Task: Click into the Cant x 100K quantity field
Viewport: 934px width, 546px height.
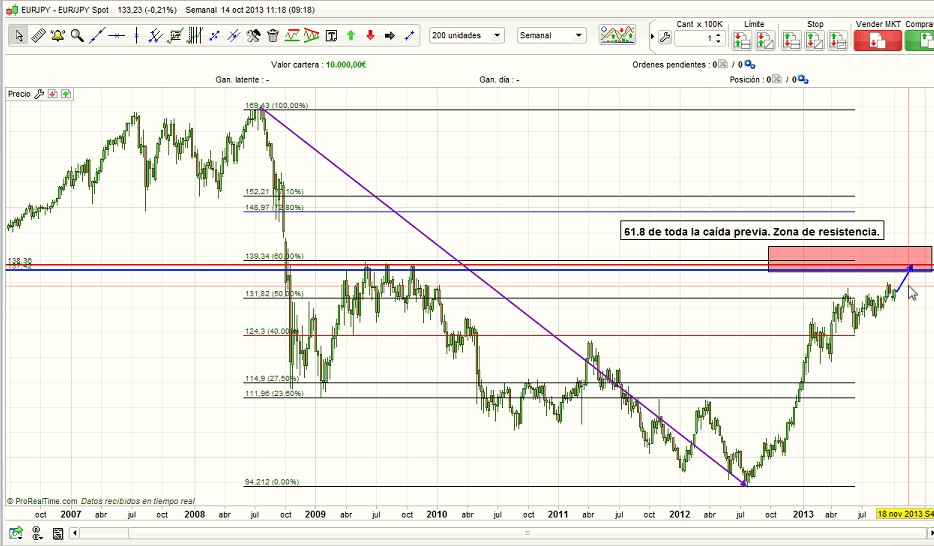Action: point(695,38)
